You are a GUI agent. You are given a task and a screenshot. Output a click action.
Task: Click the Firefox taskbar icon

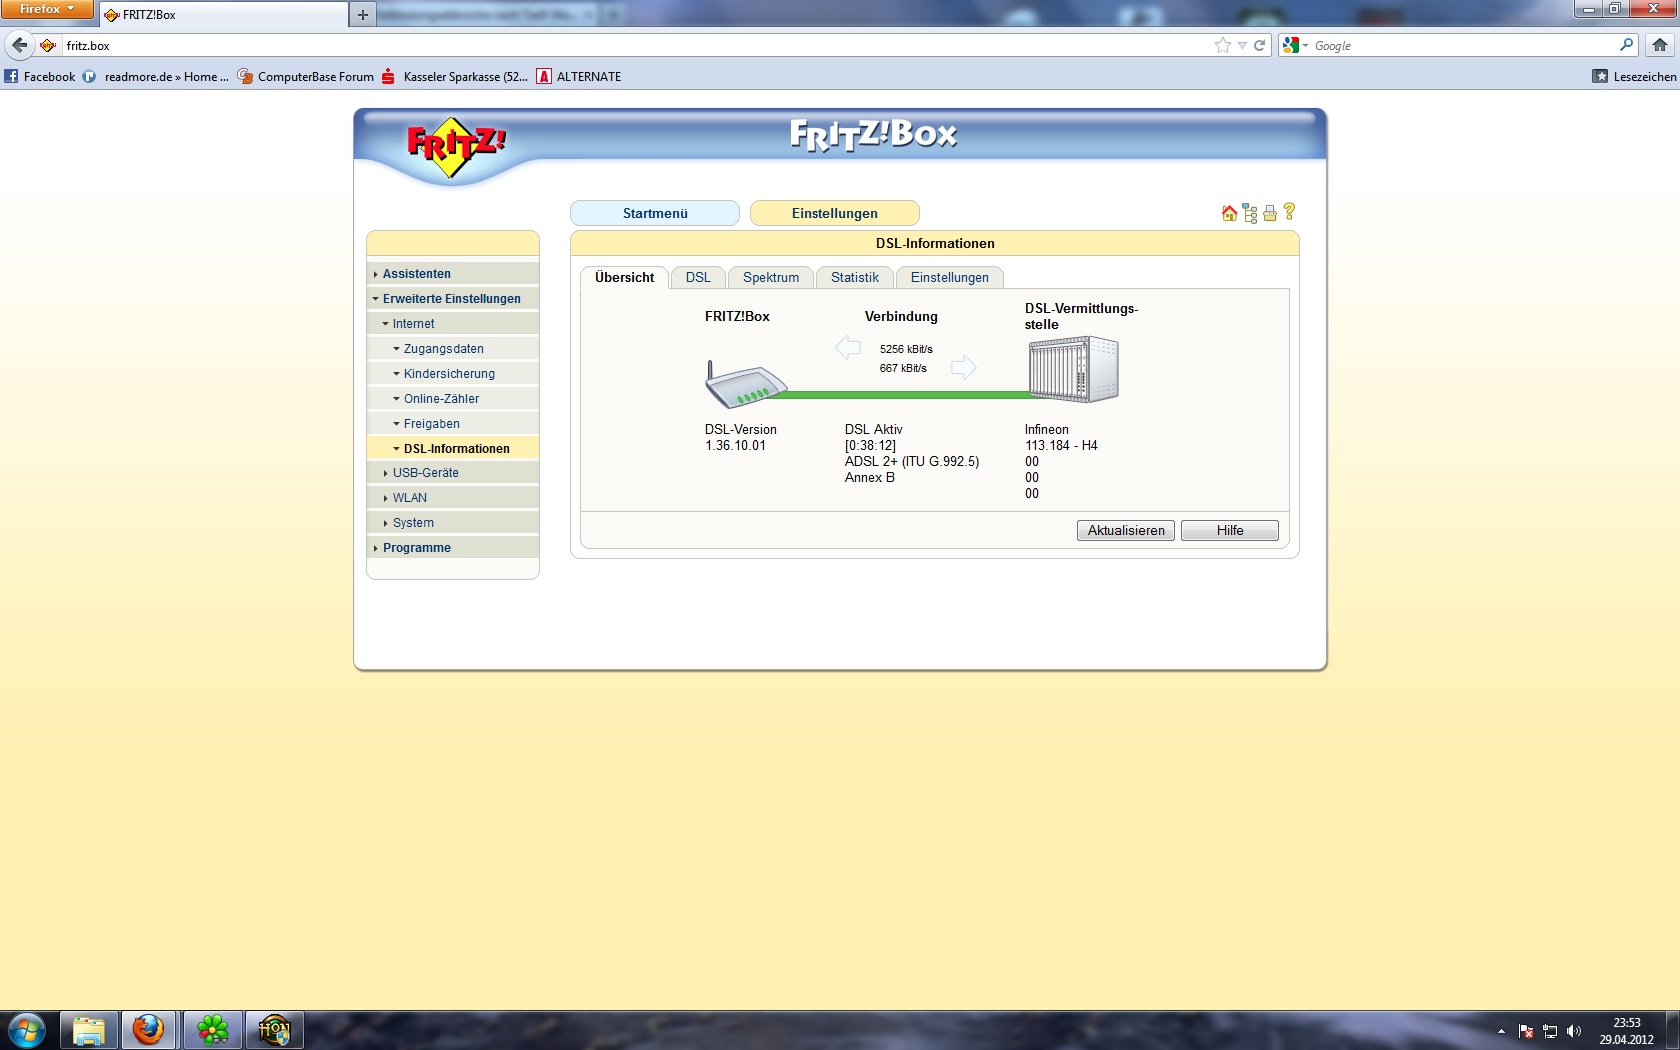149,1030
